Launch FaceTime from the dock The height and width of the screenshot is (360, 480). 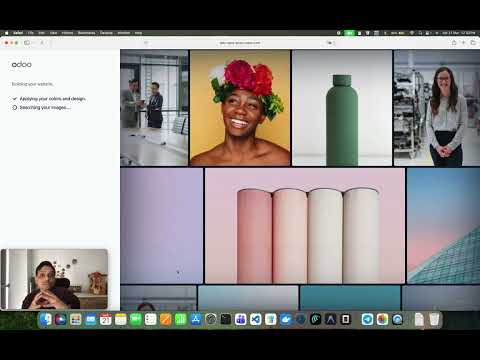(136, 320)
